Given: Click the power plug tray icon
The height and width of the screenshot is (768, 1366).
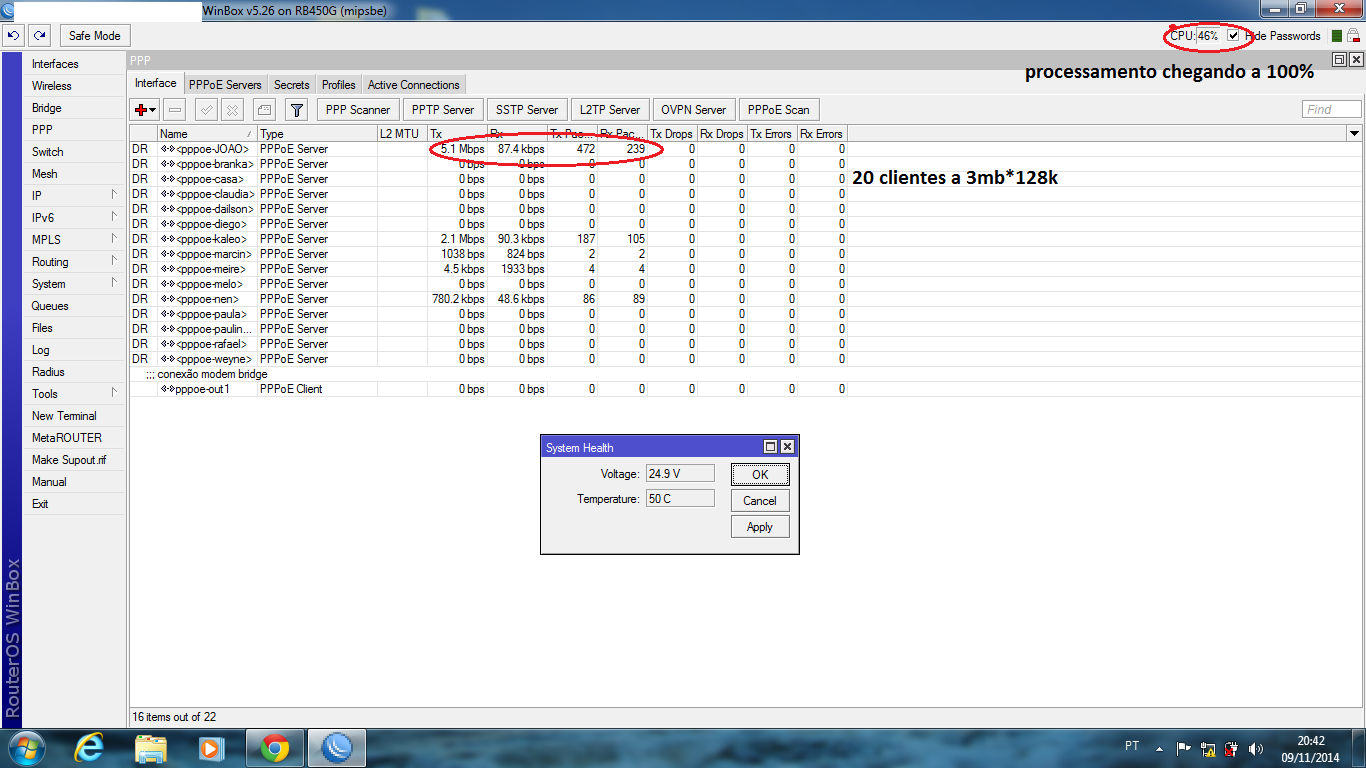Looking at the screenshot, I should 1232,748.
